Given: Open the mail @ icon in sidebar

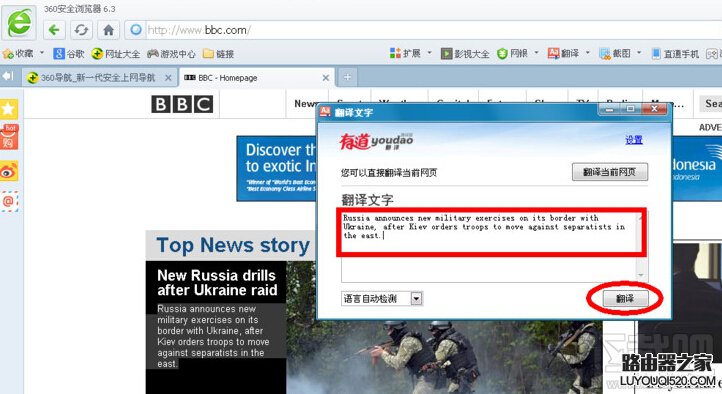Looking at the screenshot, I should [8, 202].
